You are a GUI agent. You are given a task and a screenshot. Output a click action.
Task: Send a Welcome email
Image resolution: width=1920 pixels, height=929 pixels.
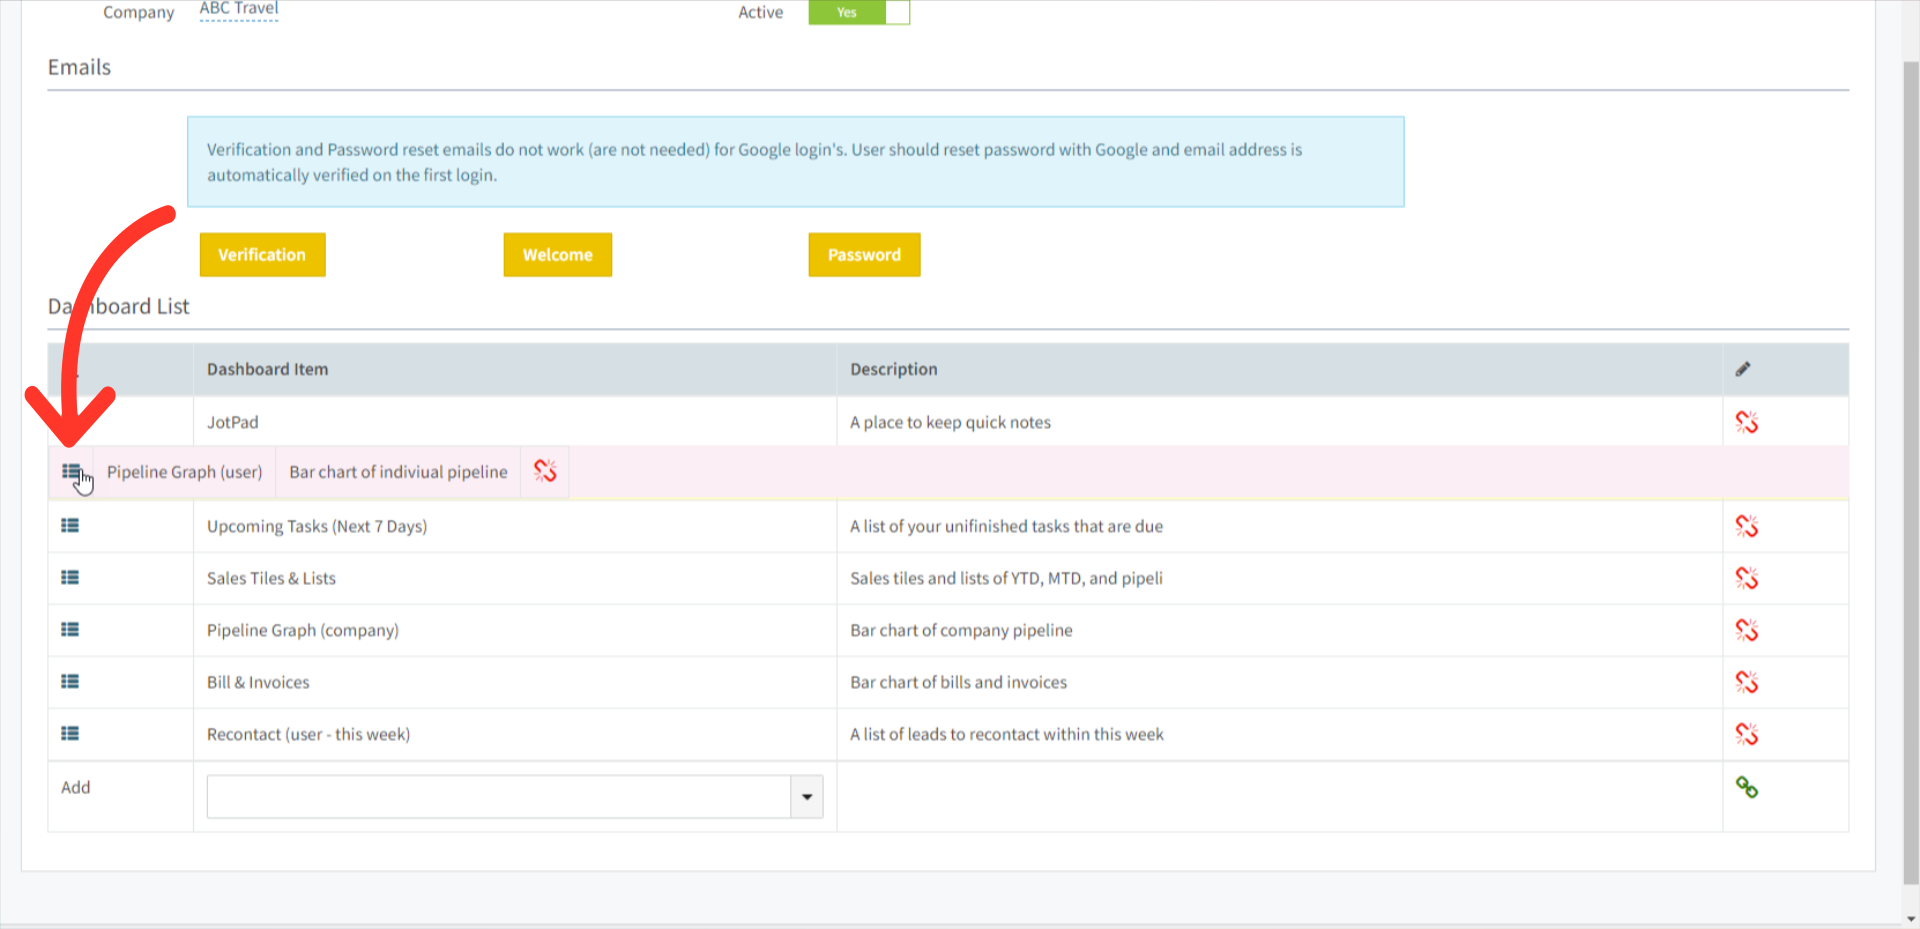pos(557,254)
